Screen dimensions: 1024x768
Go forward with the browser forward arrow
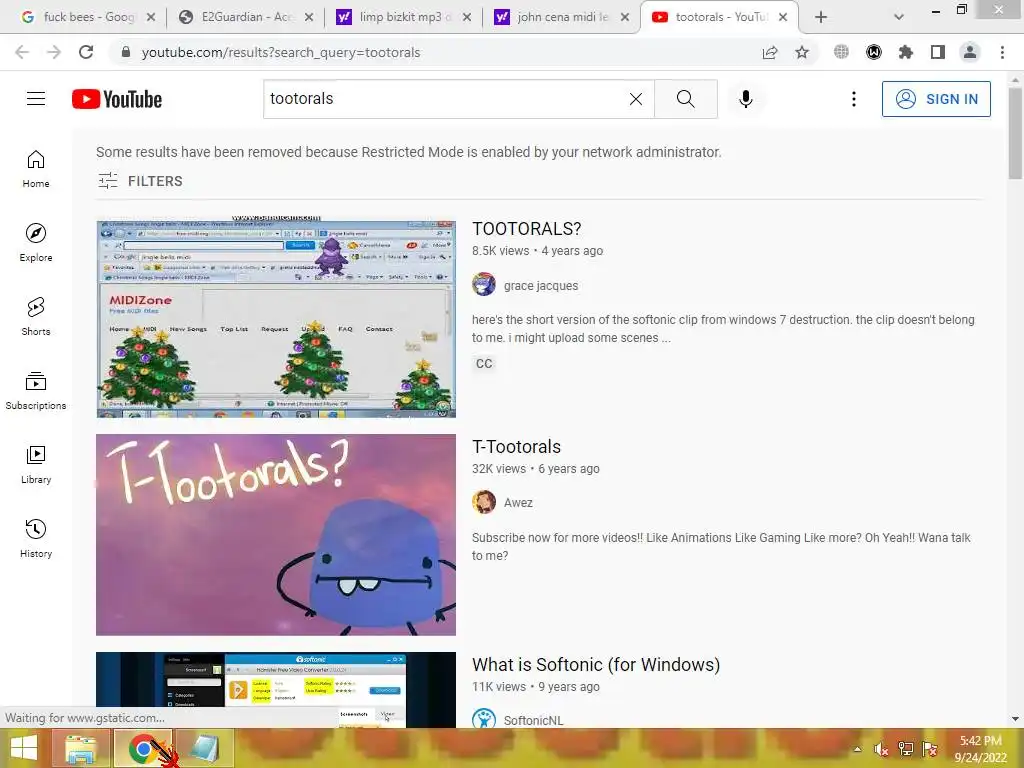click(54, 52)
